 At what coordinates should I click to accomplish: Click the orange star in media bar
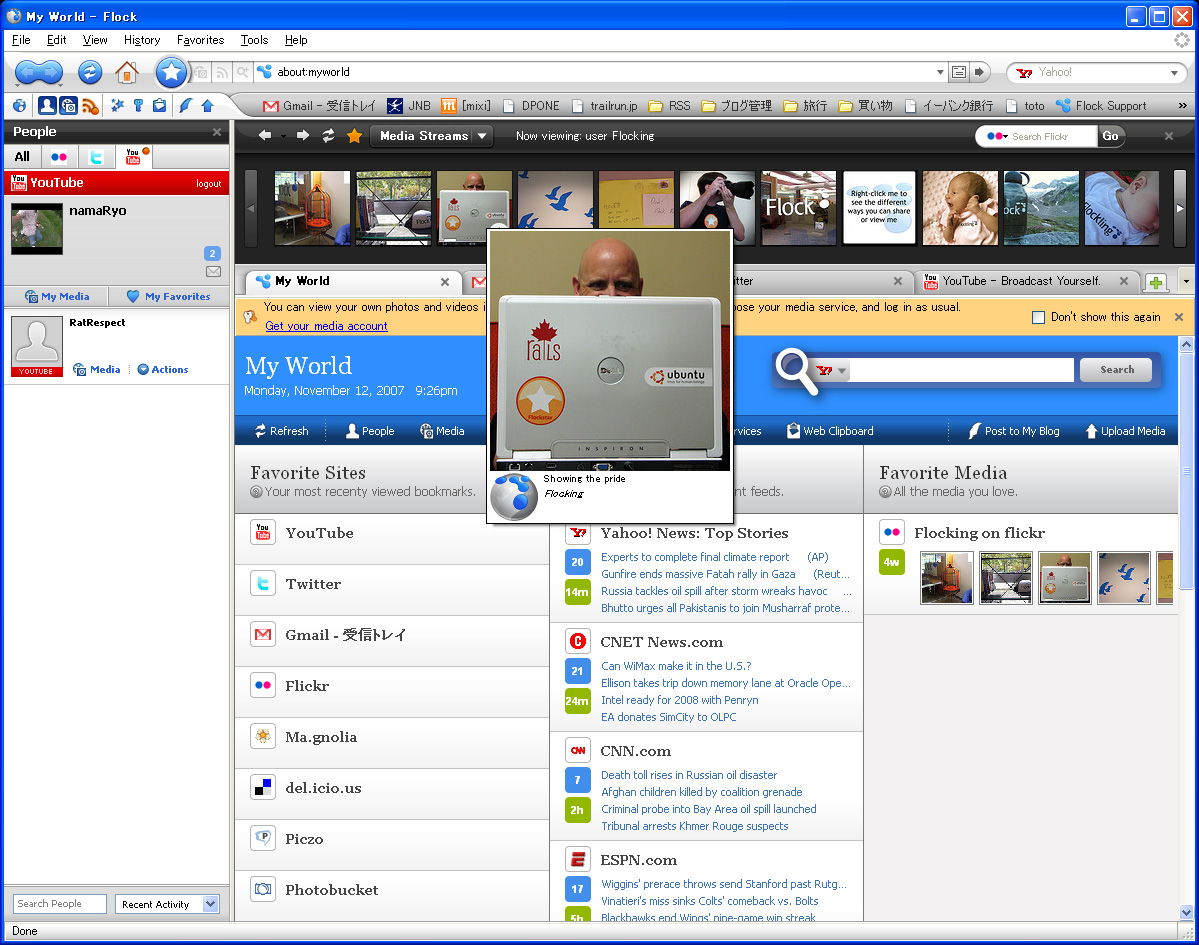353,136
